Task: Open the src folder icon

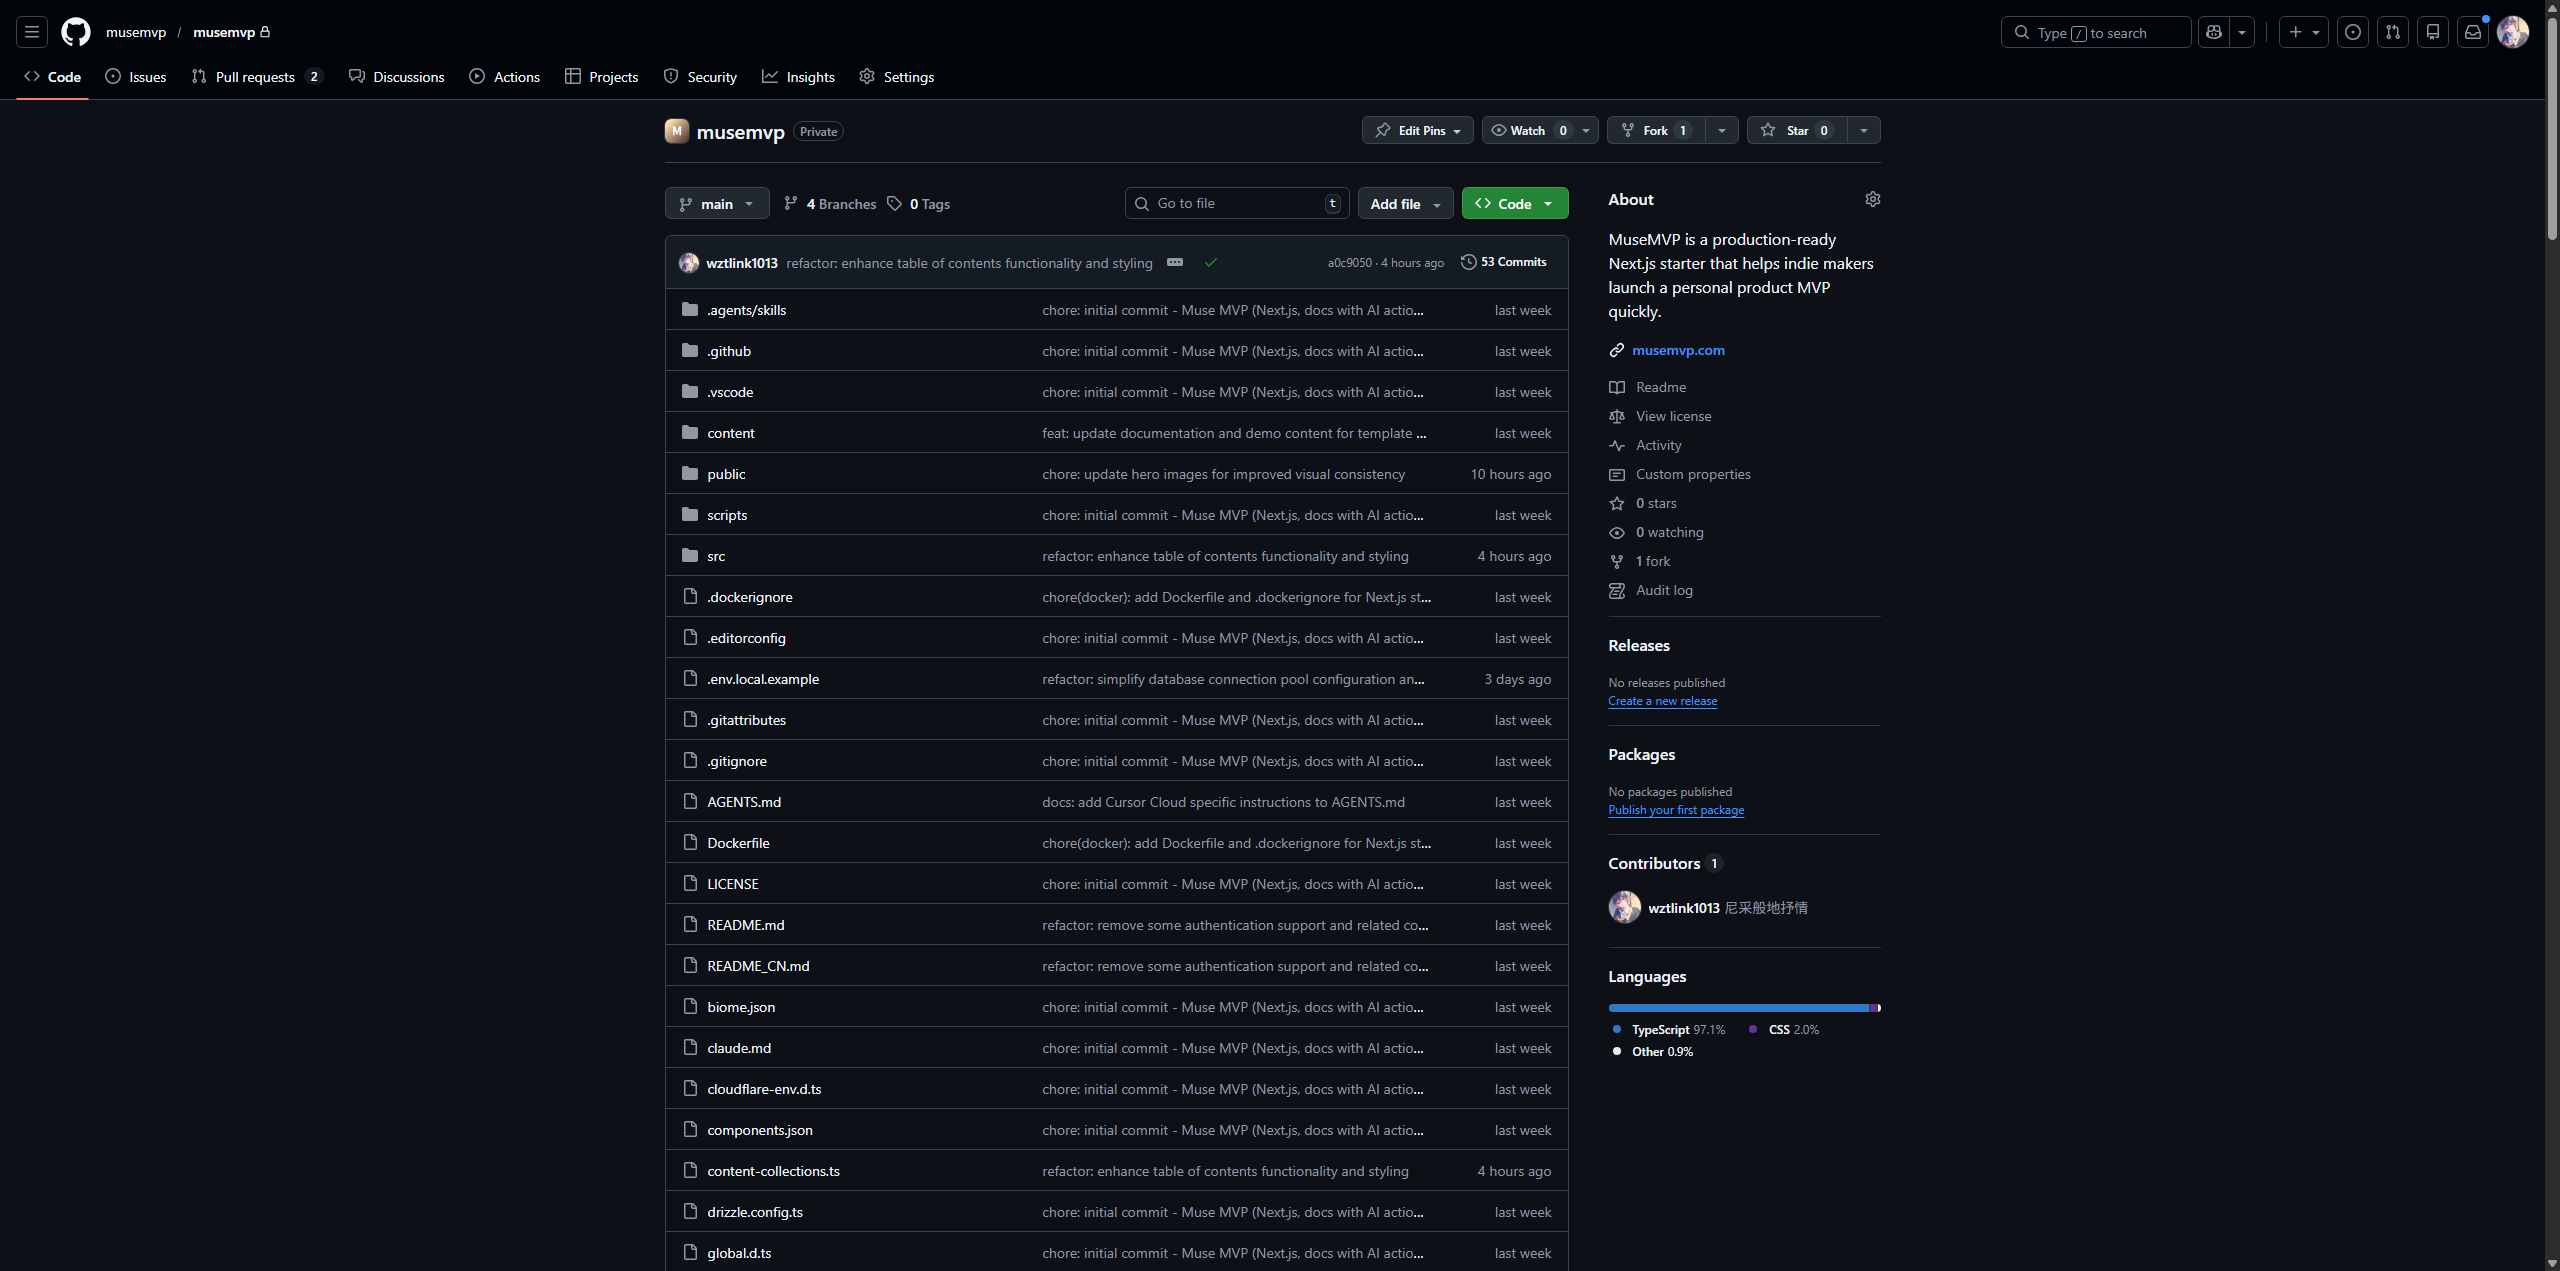Action: [x=690, y=555]
